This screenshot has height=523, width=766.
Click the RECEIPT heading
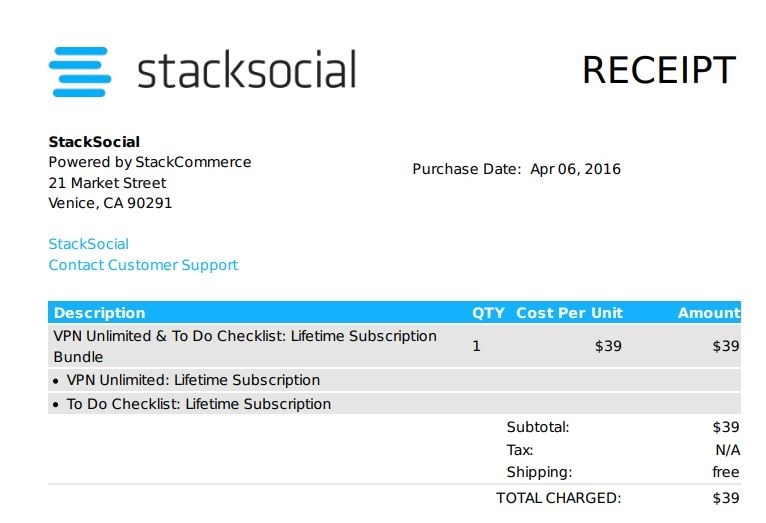[658, 71]
